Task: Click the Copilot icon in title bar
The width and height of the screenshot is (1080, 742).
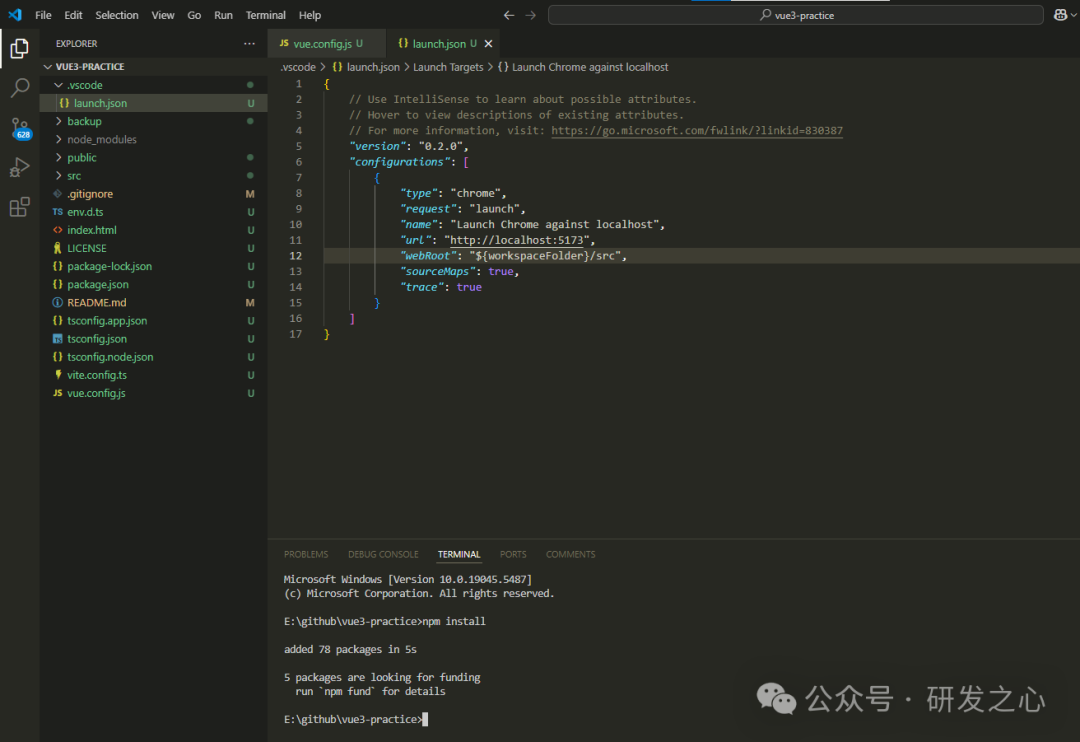Action: coord(1061,15)
